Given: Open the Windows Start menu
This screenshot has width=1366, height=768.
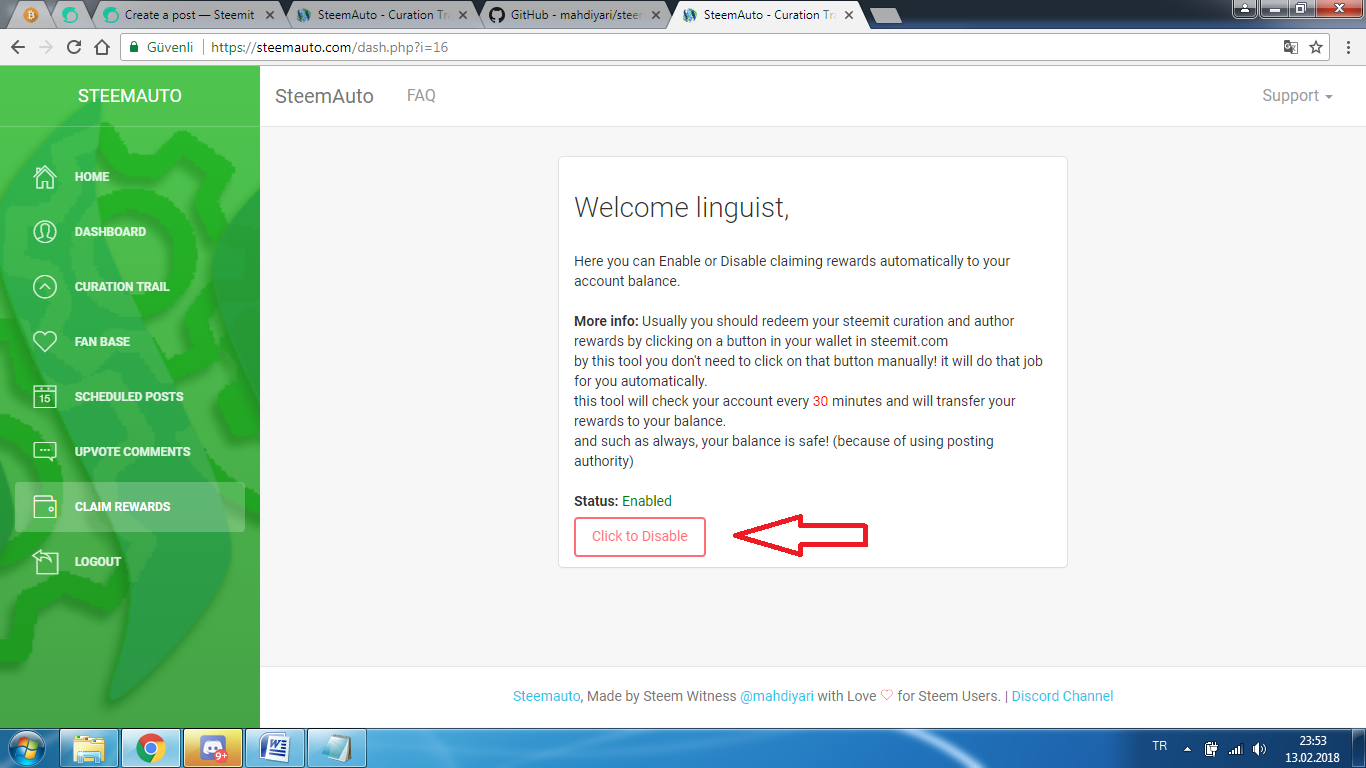Looking at the screenshot, I should pos(25,748).
